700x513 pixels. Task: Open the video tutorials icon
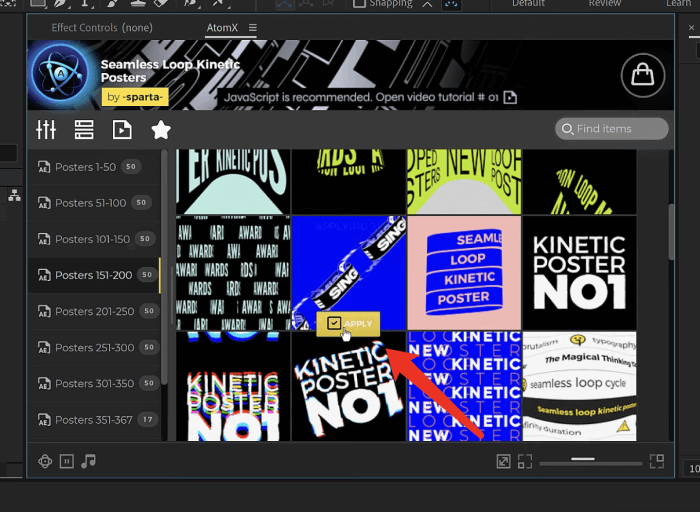tap(122, 130)
